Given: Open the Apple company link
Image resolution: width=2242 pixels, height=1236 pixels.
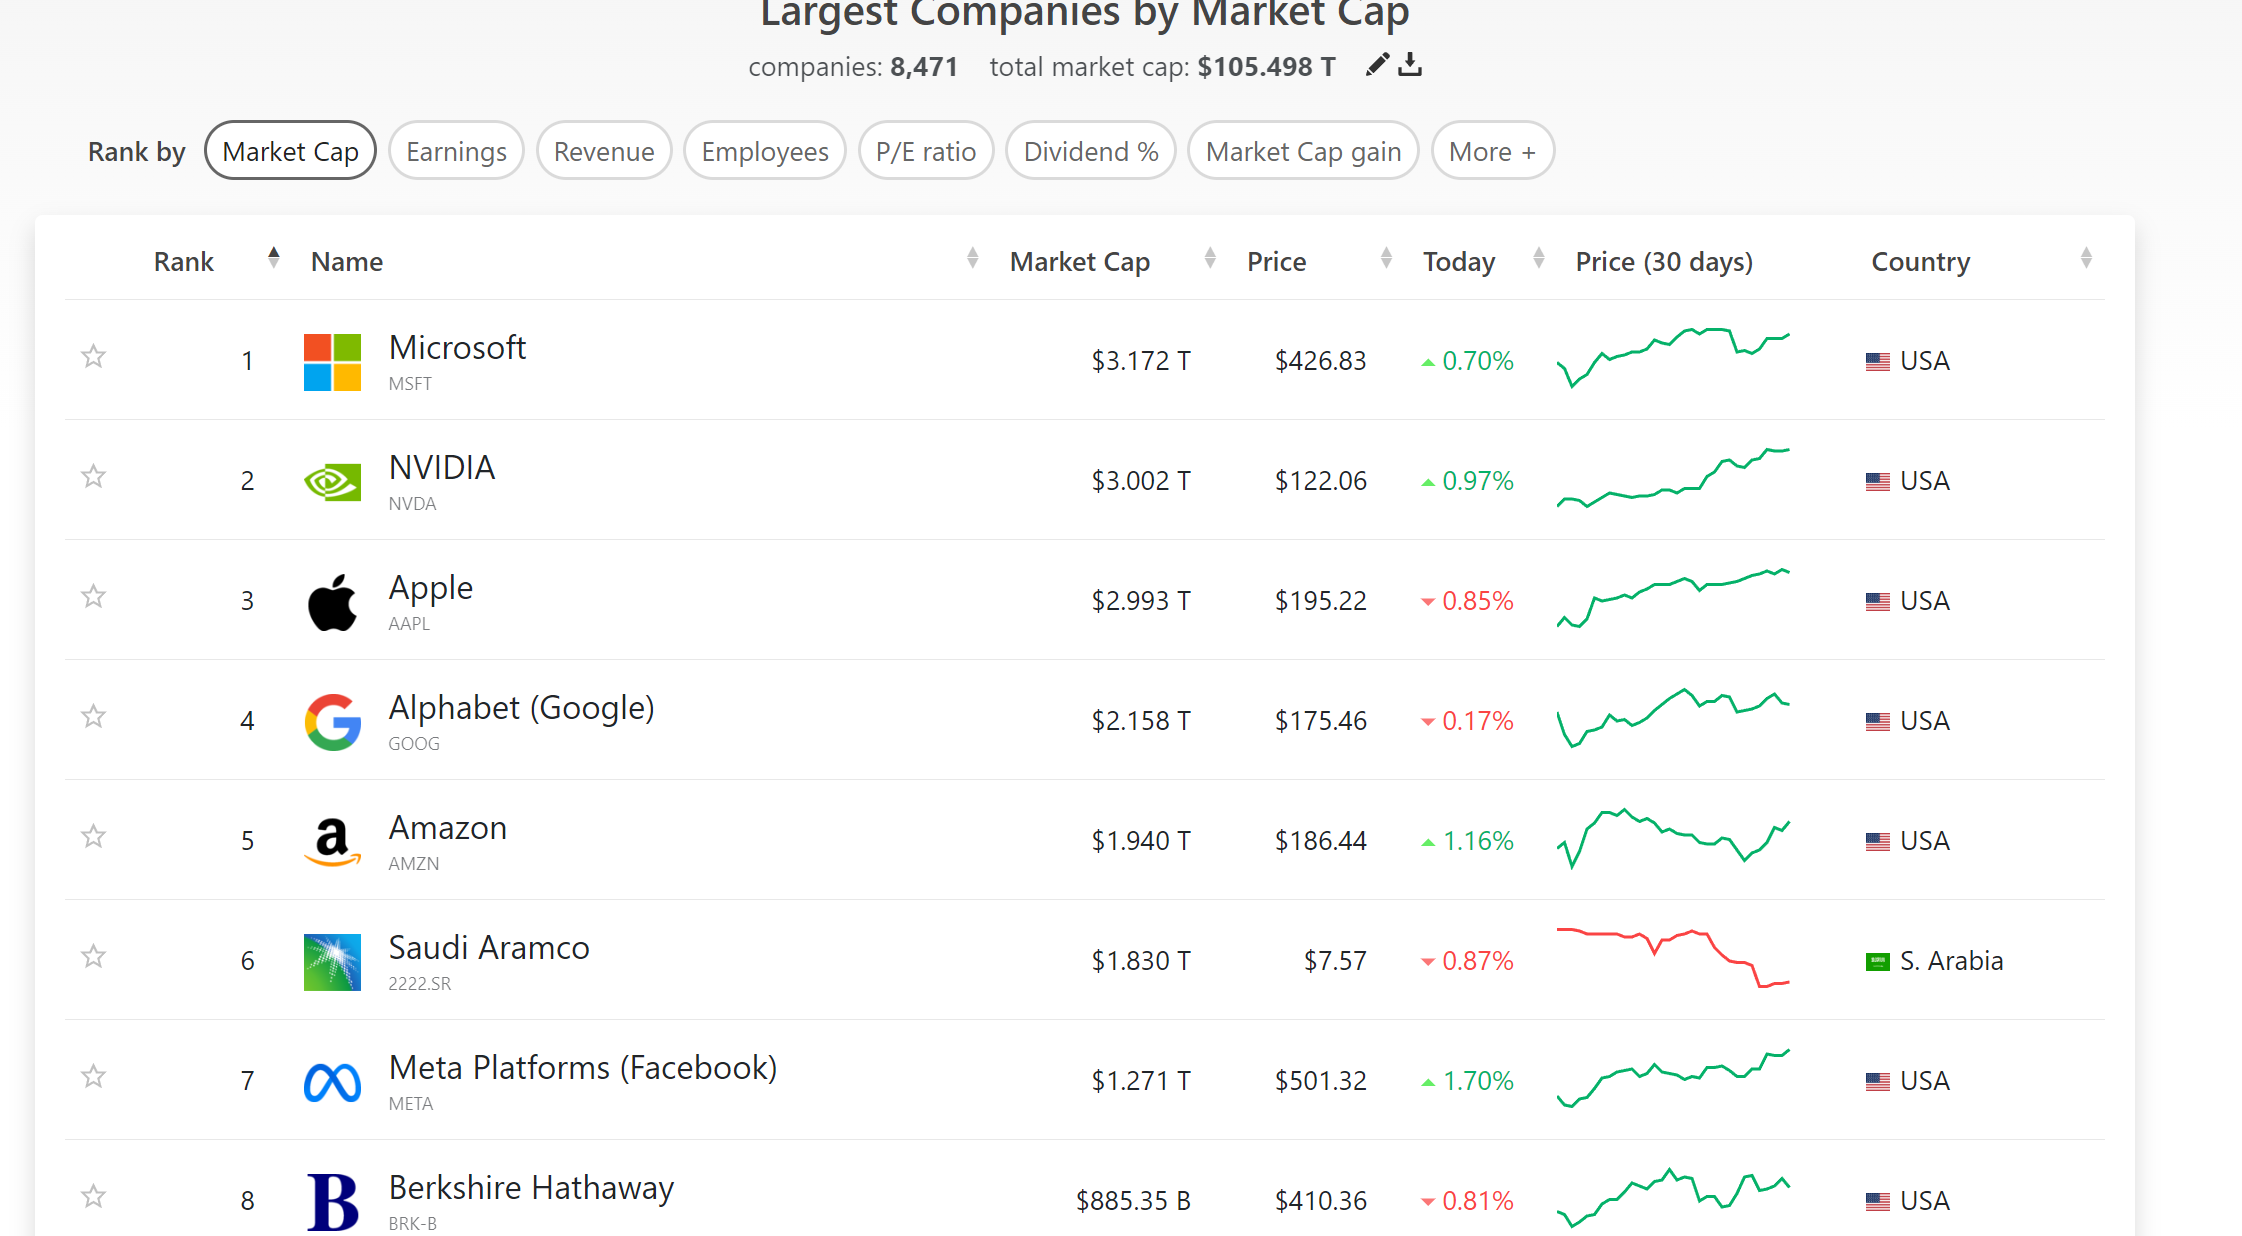Looking at the screenshot, I should 430,588.
